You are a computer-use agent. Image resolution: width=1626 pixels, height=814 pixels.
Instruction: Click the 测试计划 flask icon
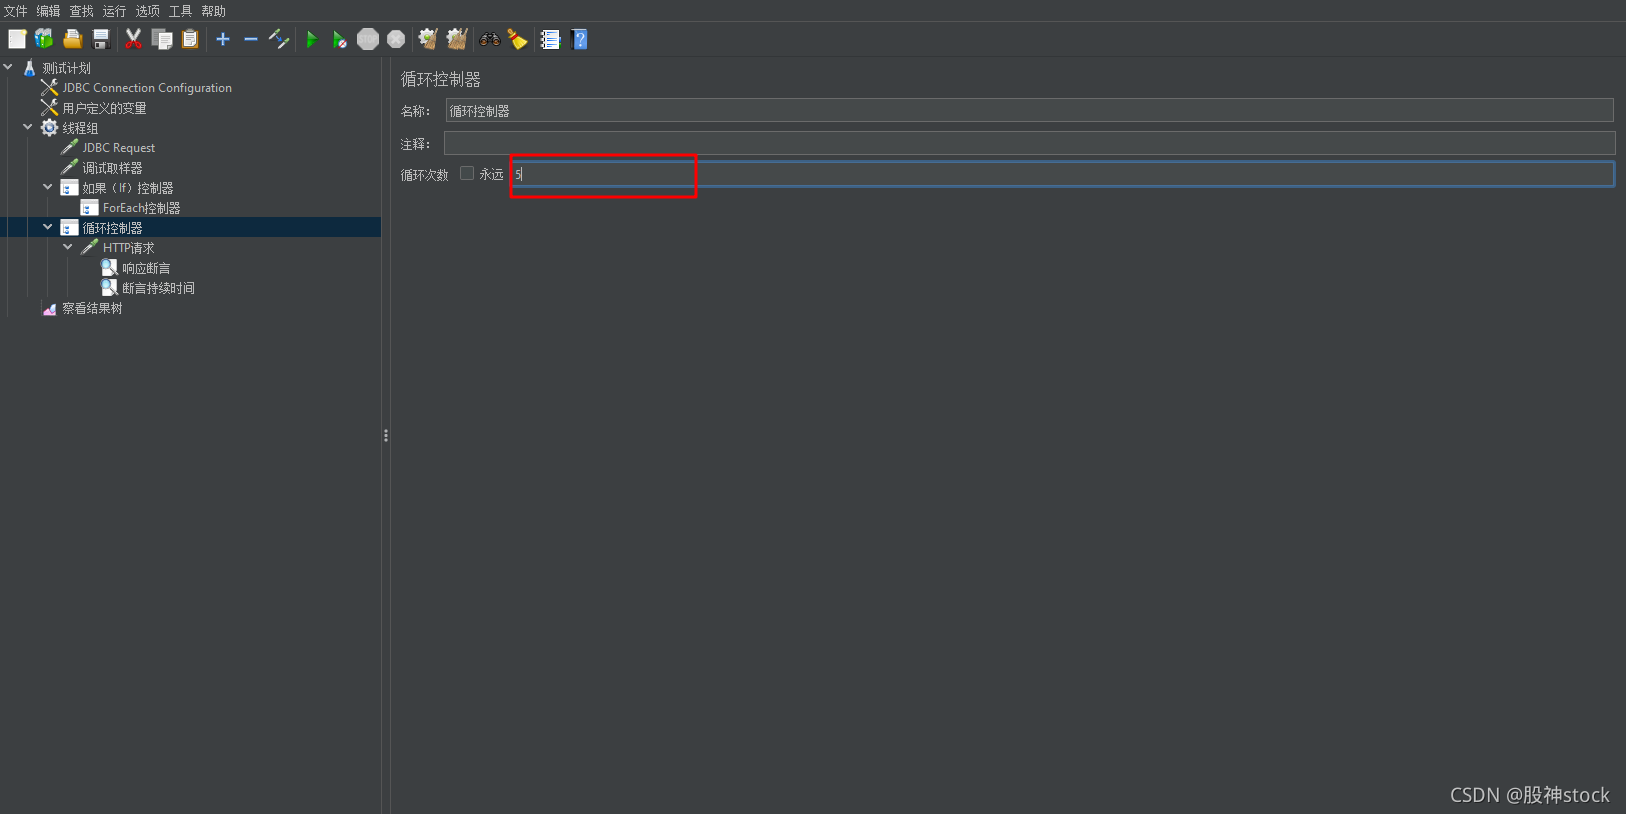(29, 68)
